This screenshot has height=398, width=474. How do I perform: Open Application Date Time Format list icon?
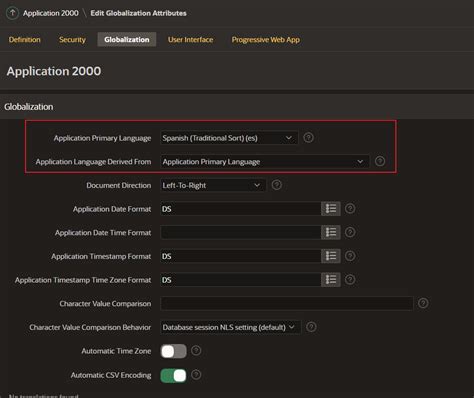click(x=331, y=232)
